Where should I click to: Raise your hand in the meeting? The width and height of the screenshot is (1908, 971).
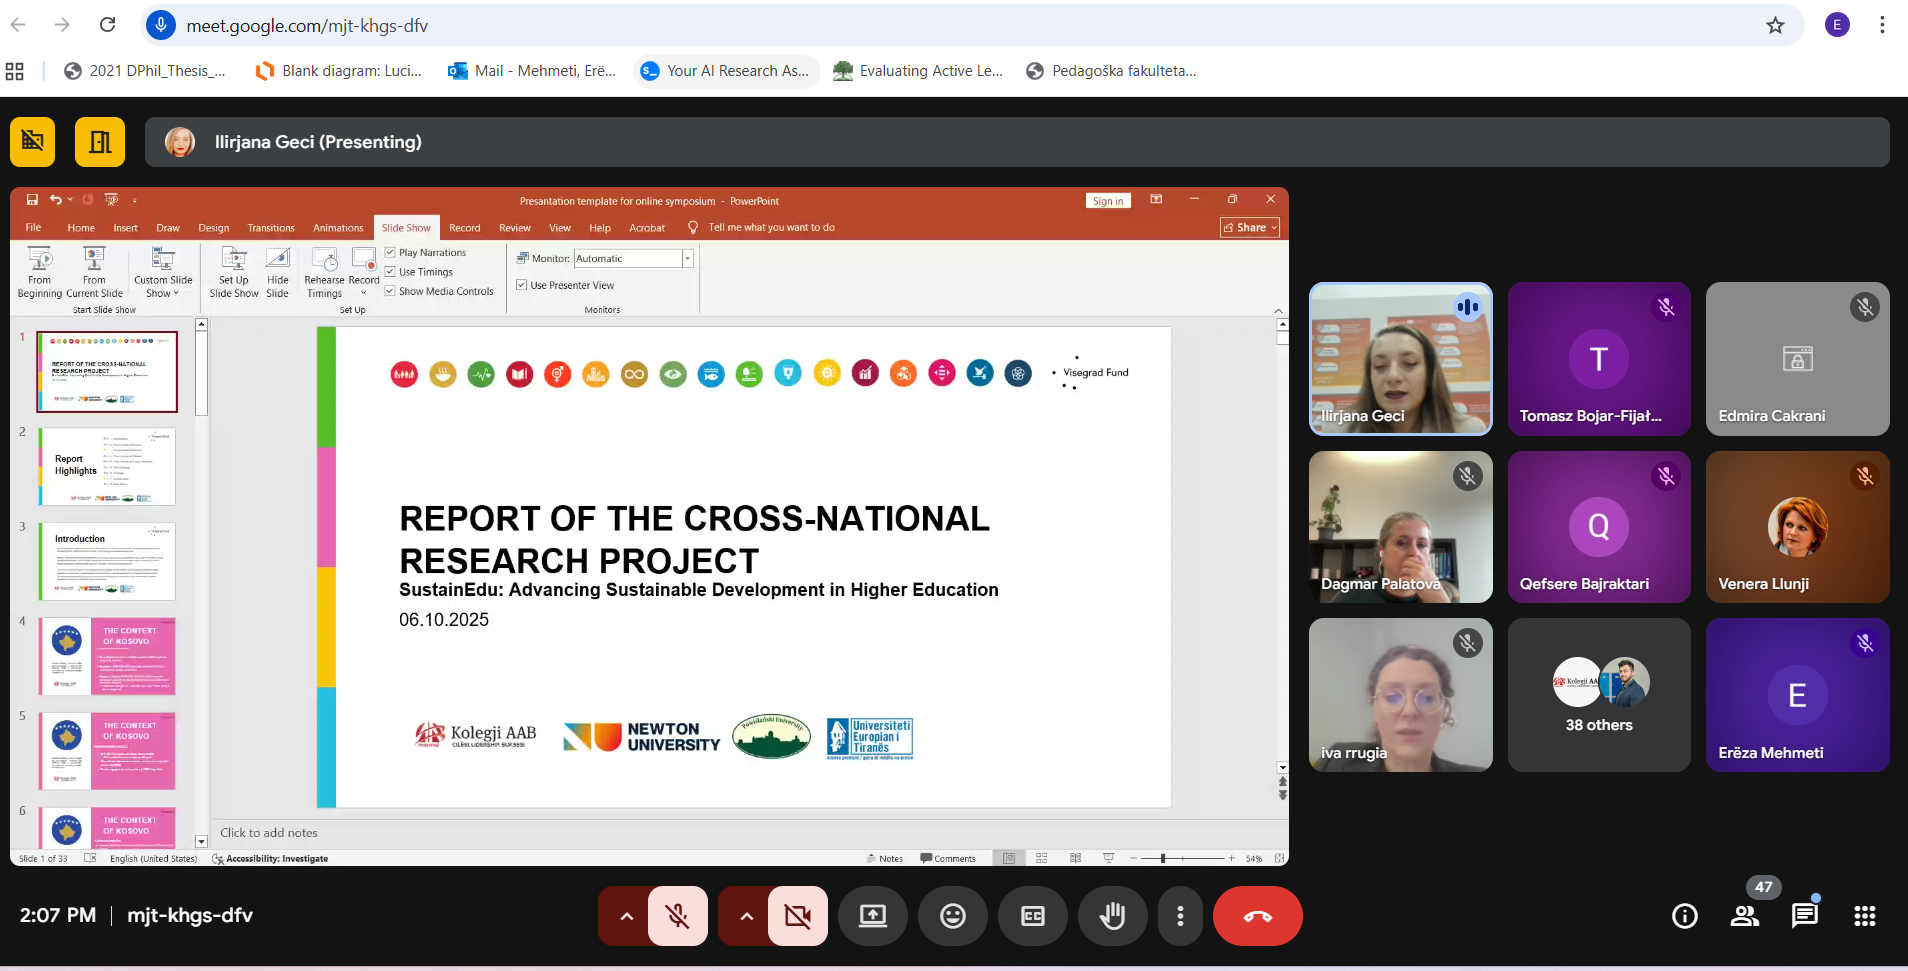click(x=1112, y=916)
